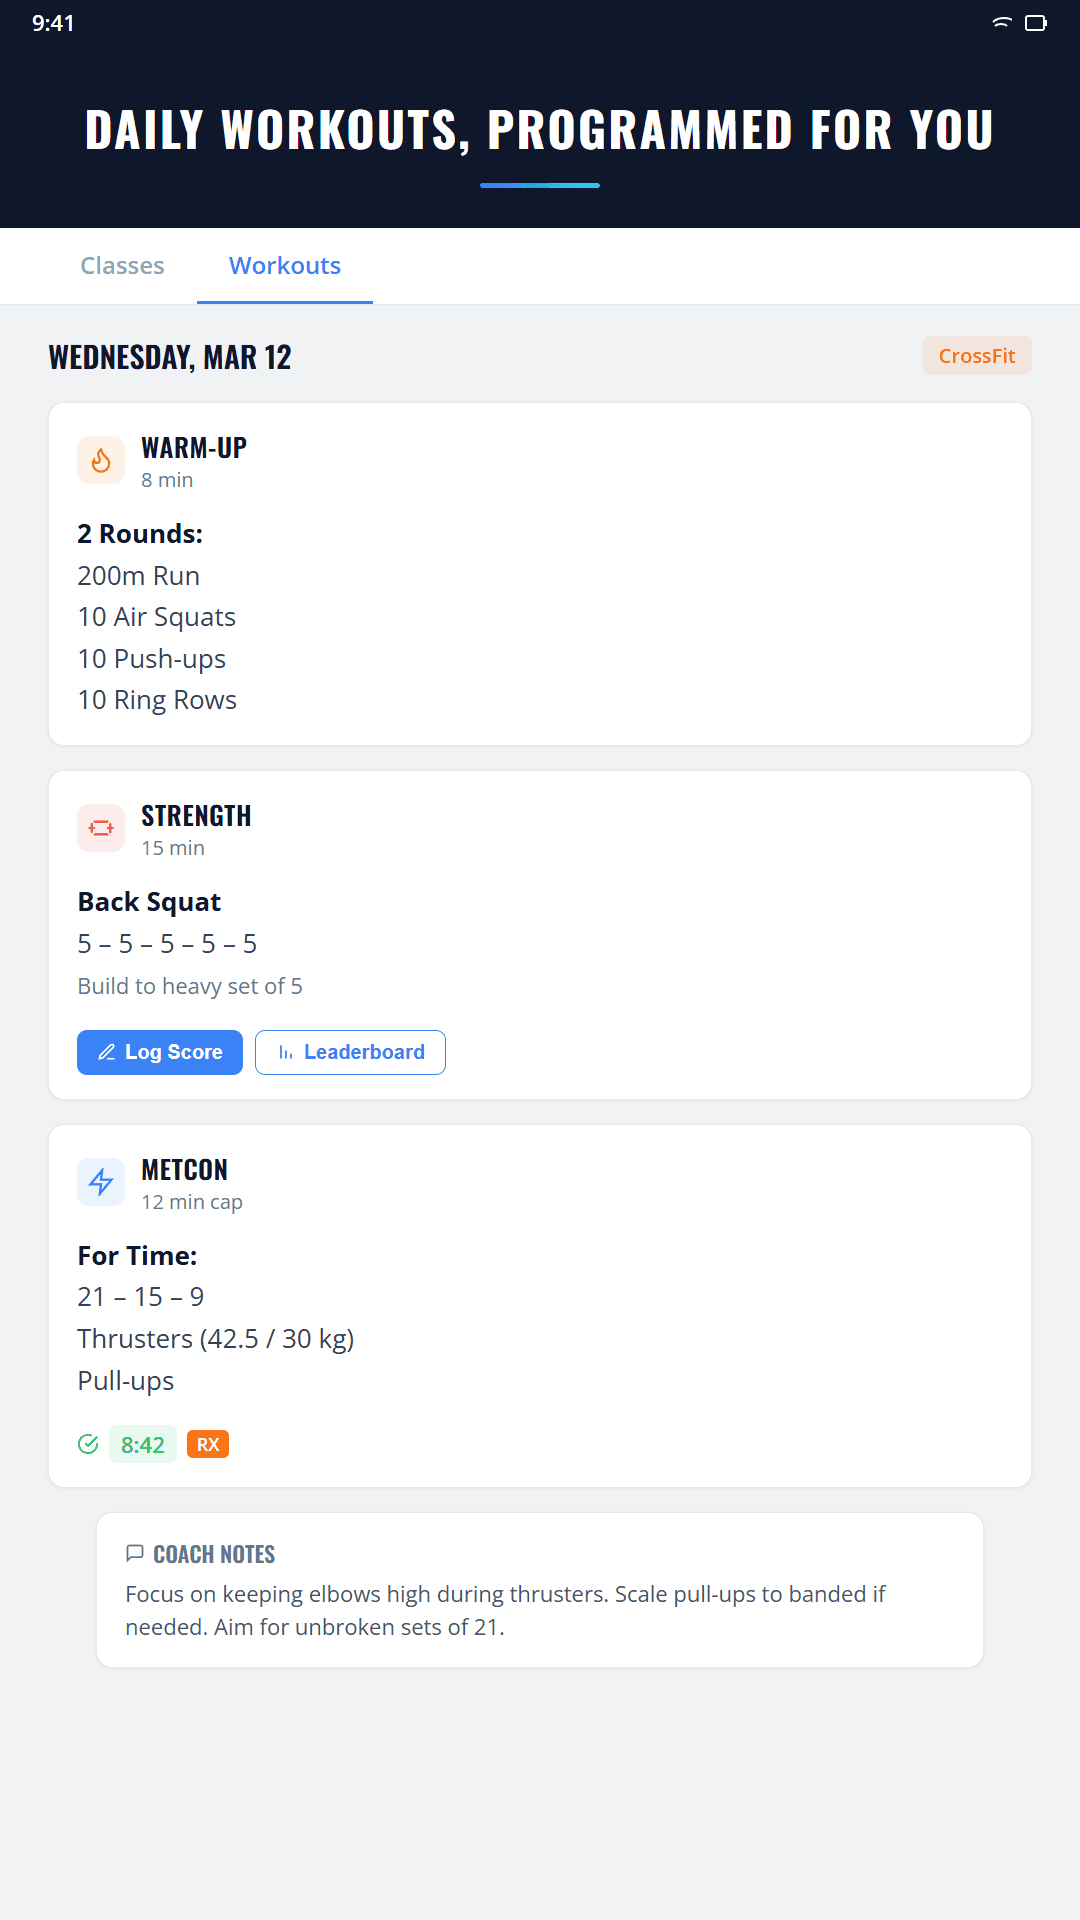Click the bar chart icon in Leaderboard button

coord(285,1052)
